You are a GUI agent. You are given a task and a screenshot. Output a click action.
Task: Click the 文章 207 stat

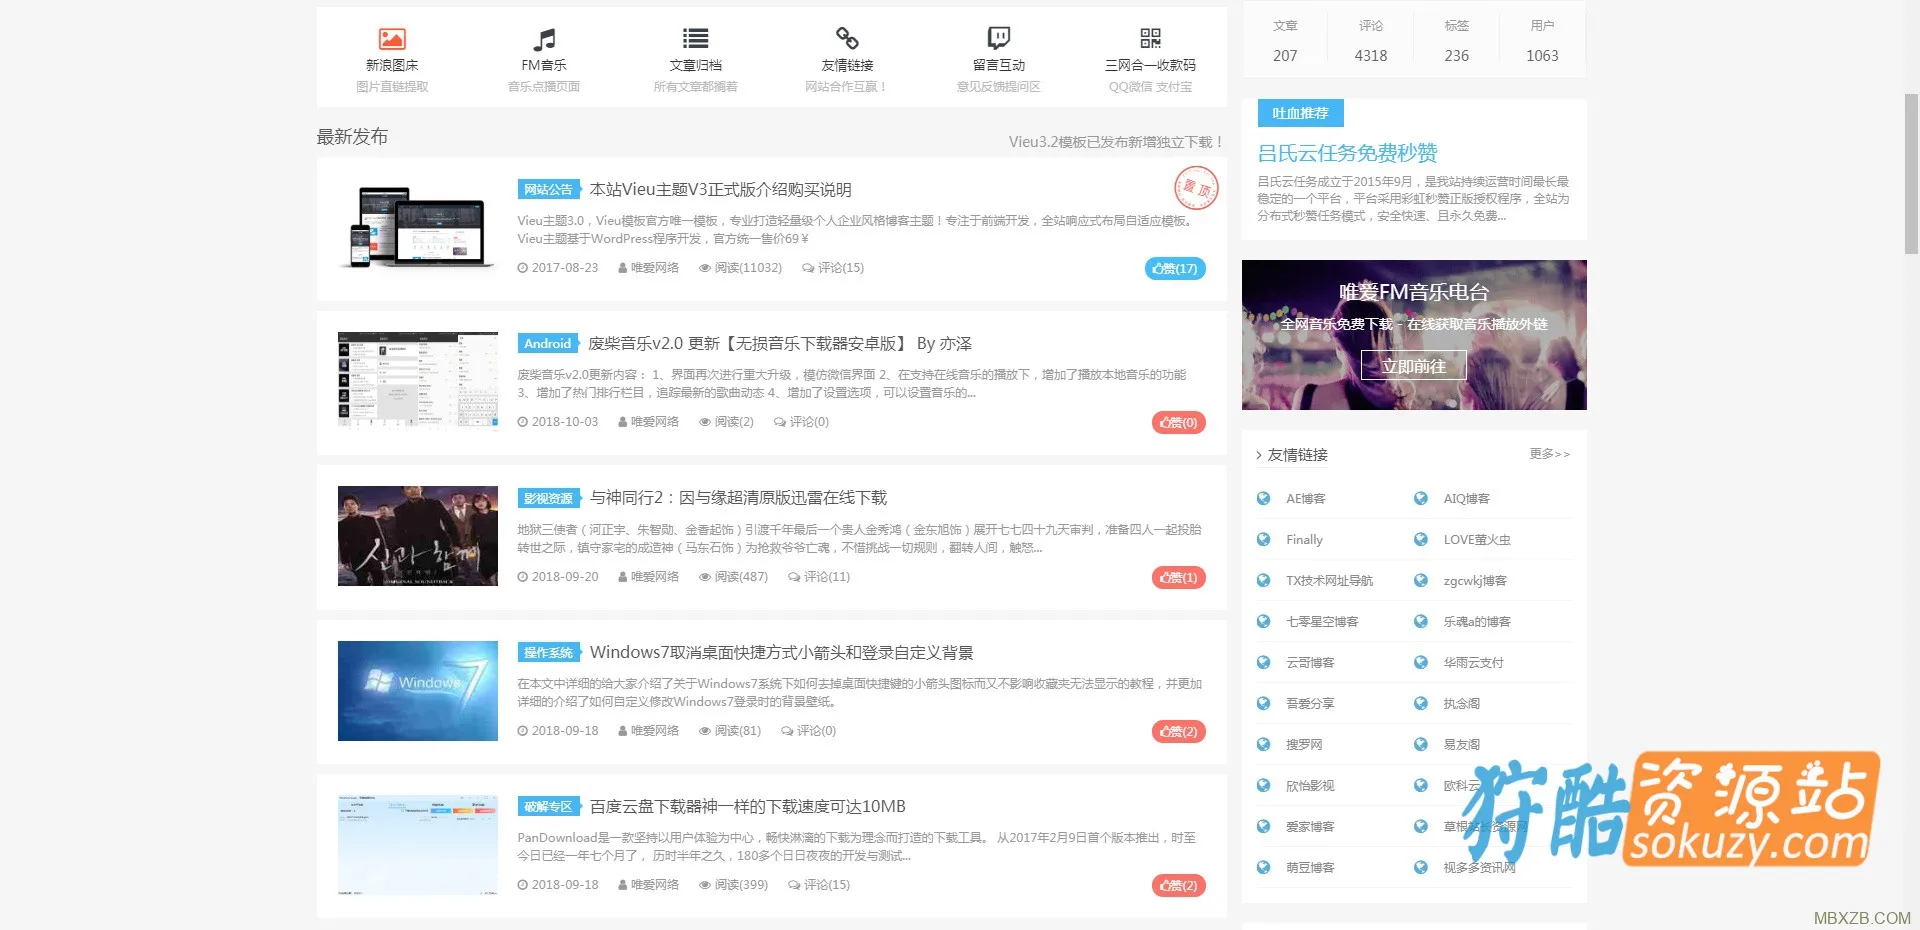tap(1285, 41)
